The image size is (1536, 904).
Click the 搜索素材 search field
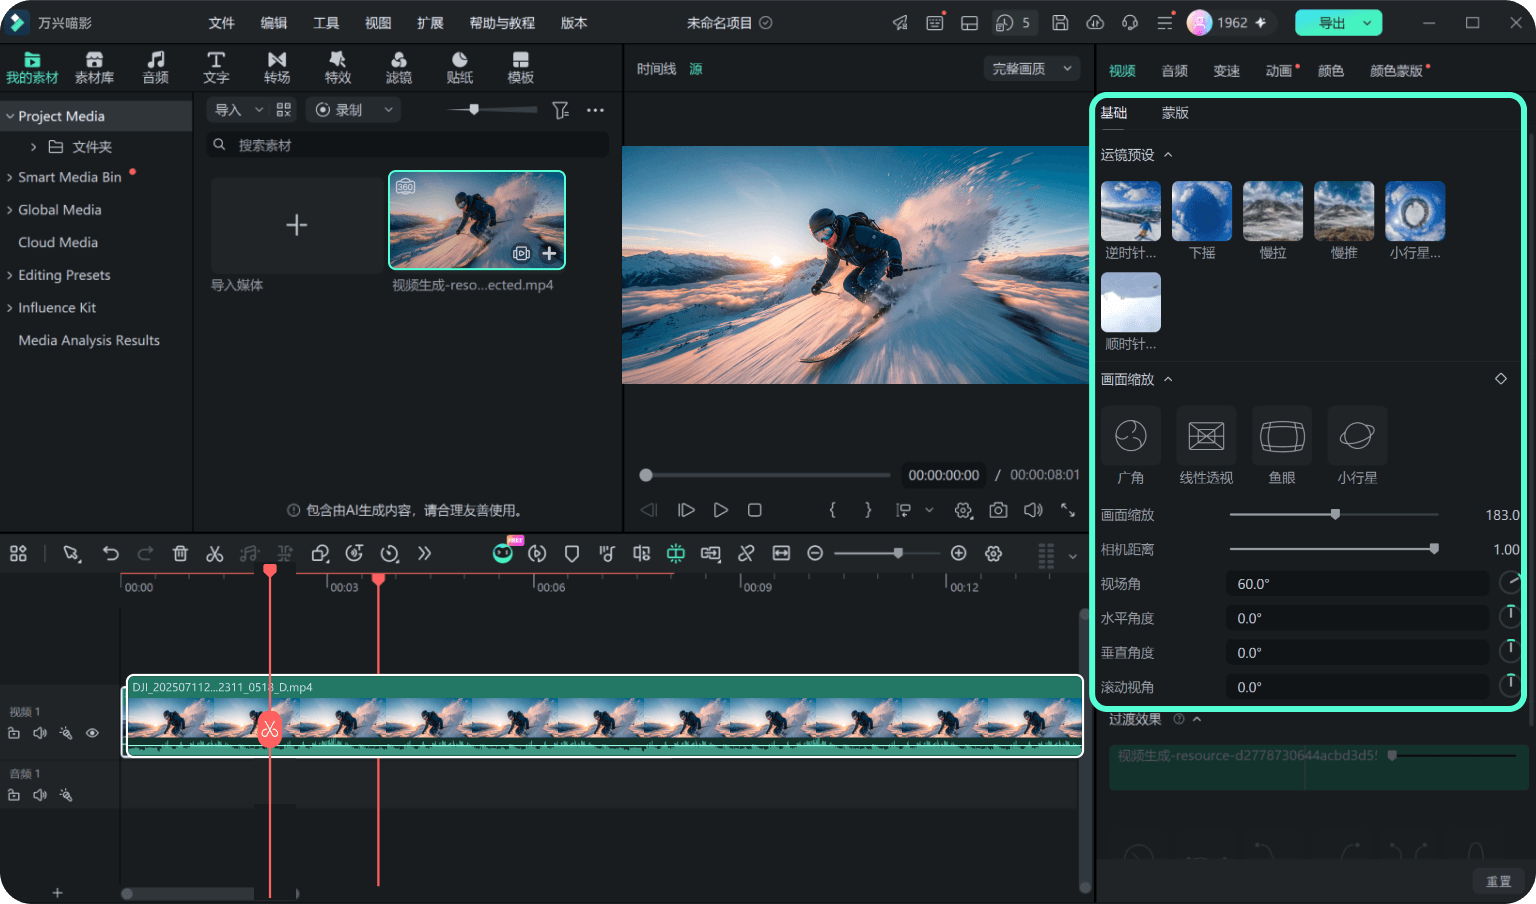coord(408,145)
